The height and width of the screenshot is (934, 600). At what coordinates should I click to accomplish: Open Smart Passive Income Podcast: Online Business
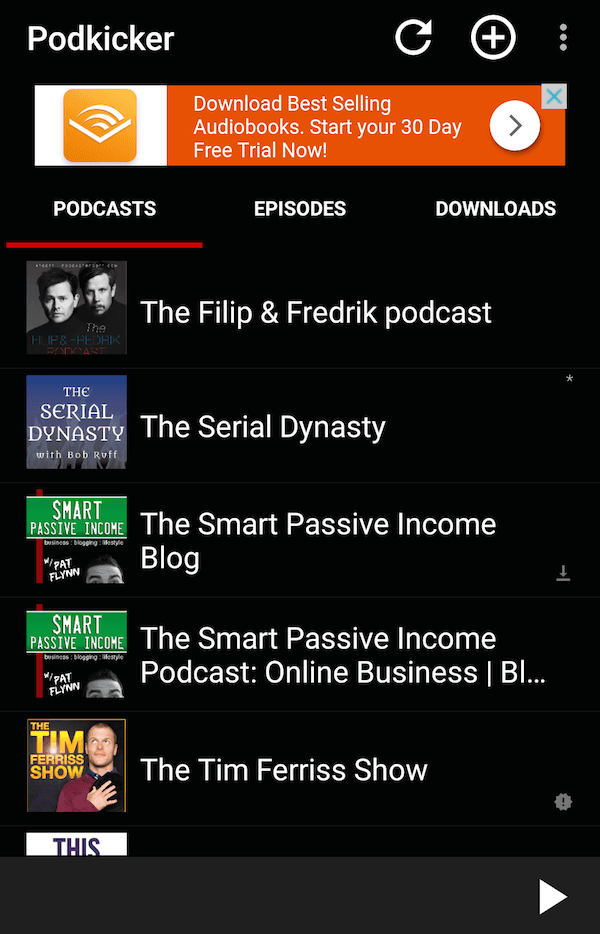300,655
